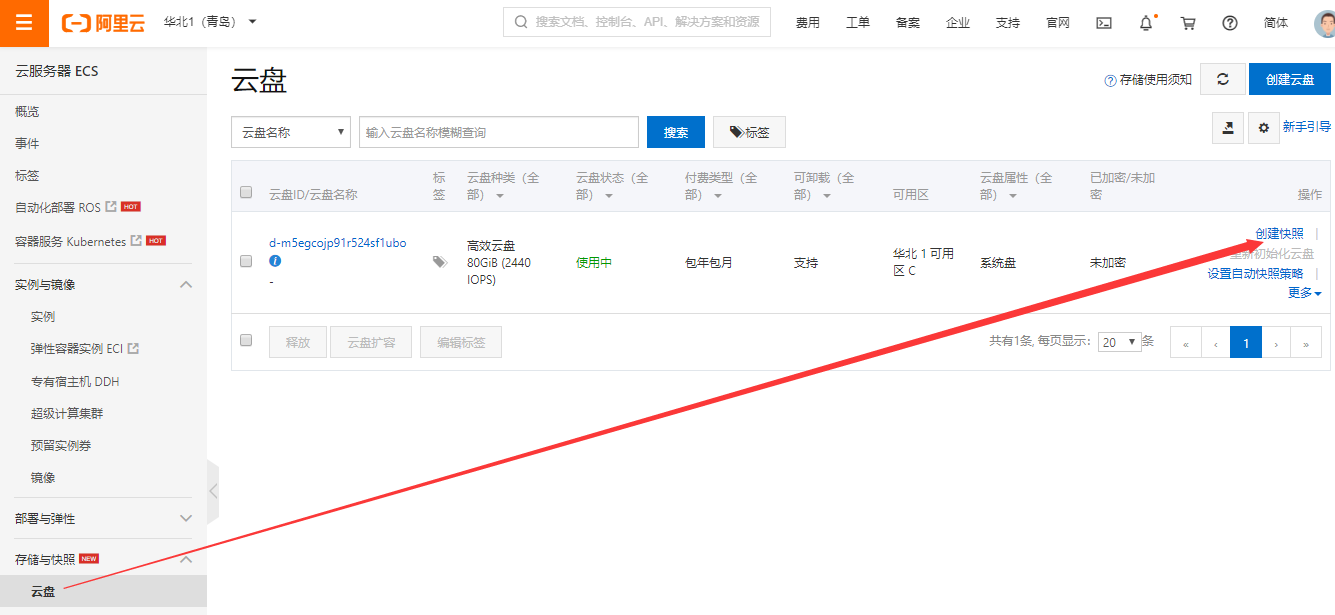Open the shopping cart icon
The height and width of the screenshot is (615, 1335).
pos(1188,23)
